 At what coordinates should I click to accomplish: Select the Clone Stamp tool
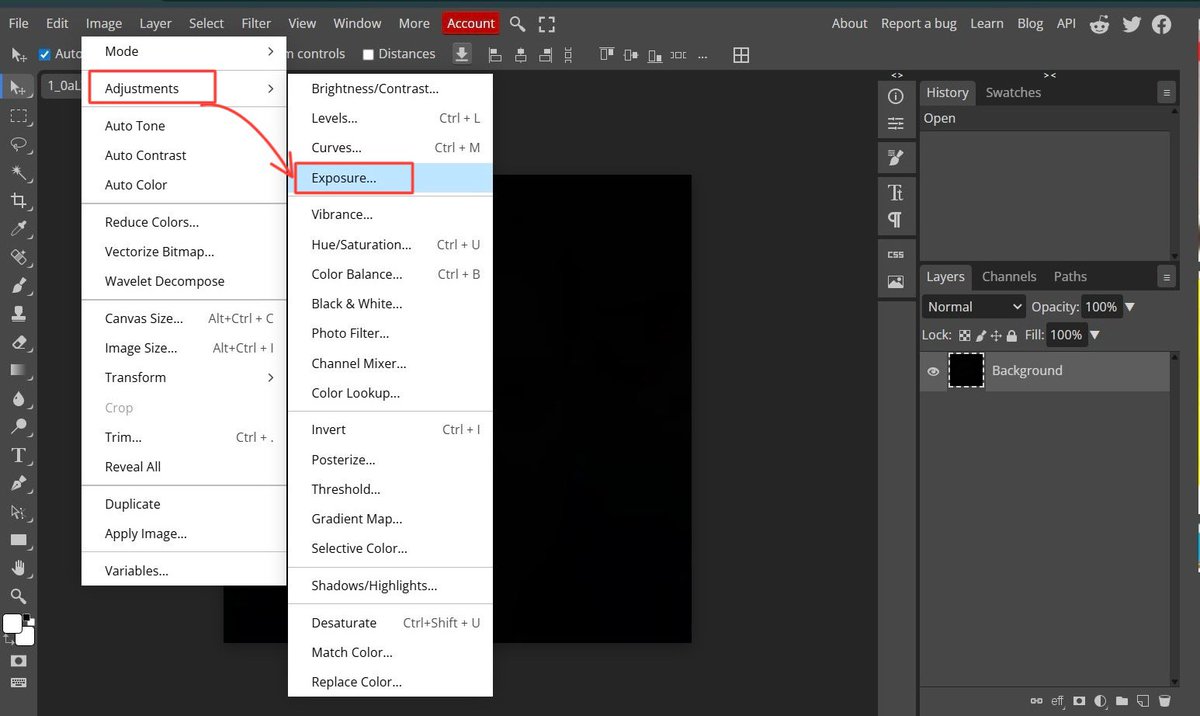[x=18, y=313]
